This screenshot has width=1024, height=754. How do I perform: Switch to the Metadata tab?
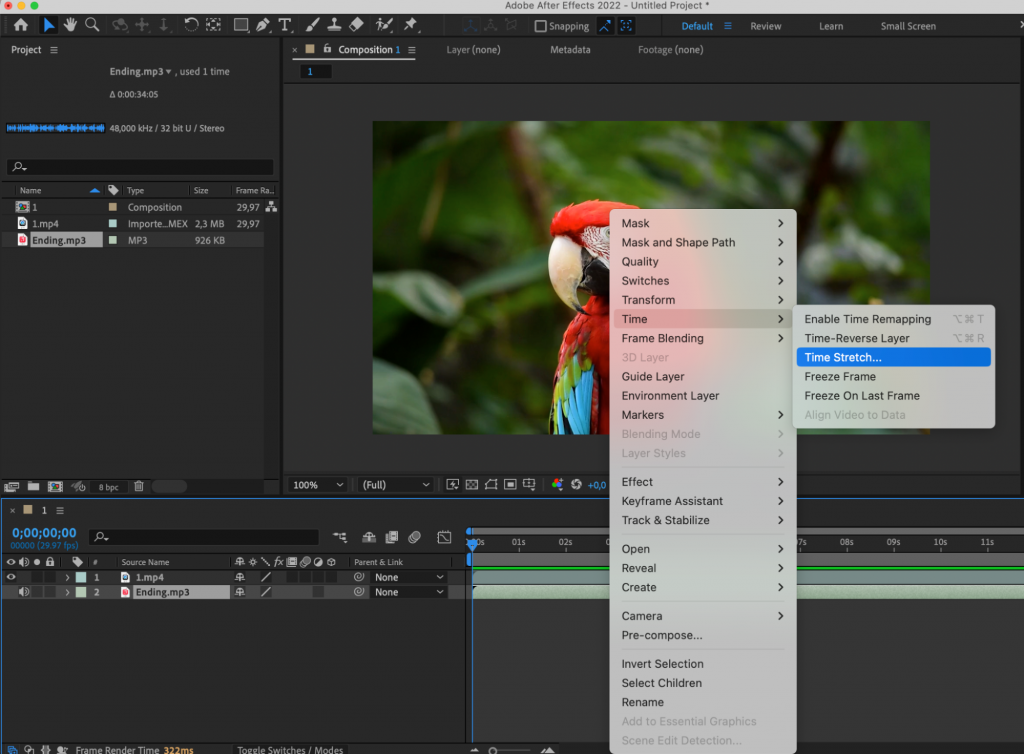tap(570, 49)
